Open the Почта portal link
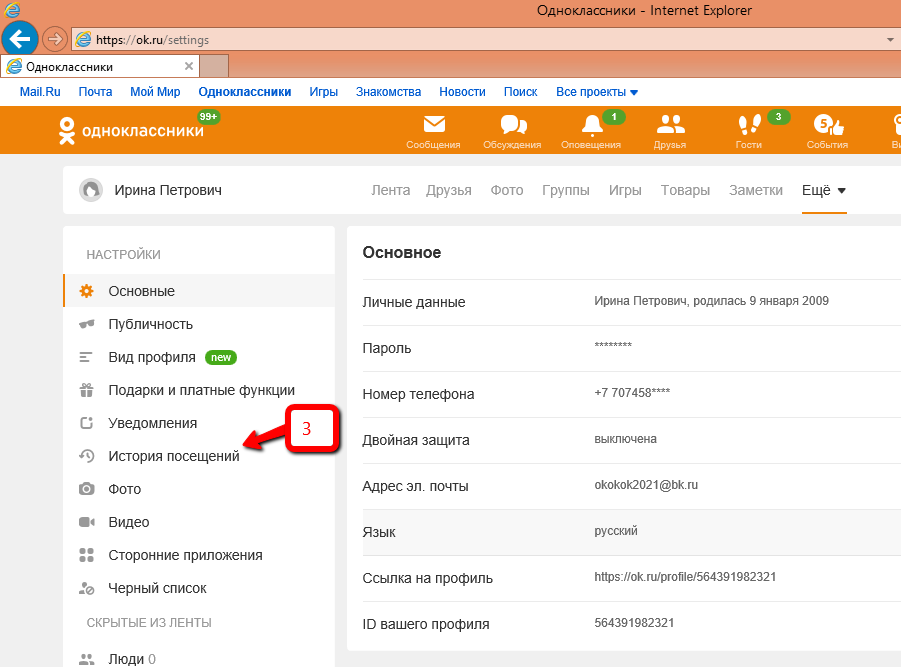This screenshot has width=901, height=667. (x=95, y=92)
